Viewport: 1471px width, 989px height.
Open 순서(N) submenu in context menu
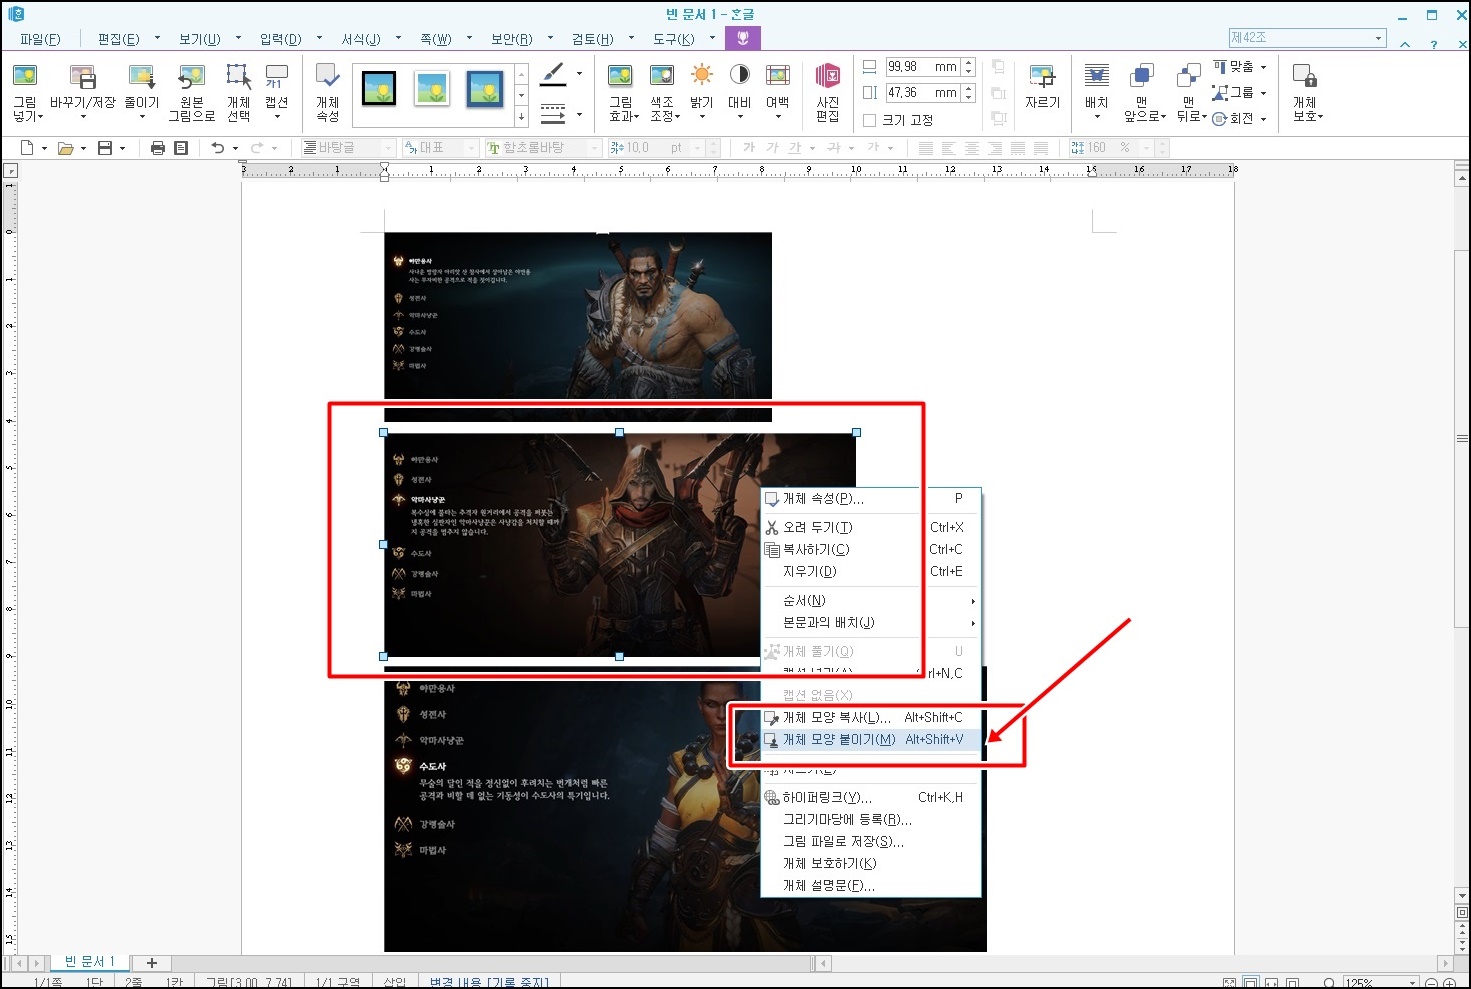[870, 601]
